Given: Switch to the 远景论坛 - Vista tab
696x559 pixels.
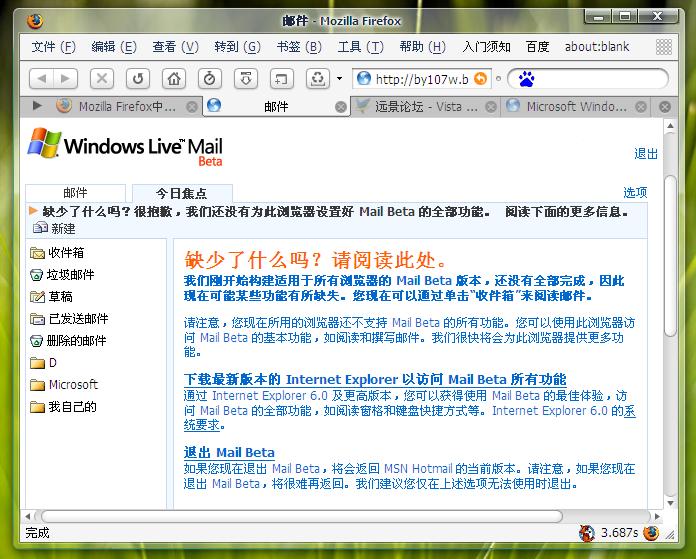Looking at the screenshot, I should [x=425, y=107].
